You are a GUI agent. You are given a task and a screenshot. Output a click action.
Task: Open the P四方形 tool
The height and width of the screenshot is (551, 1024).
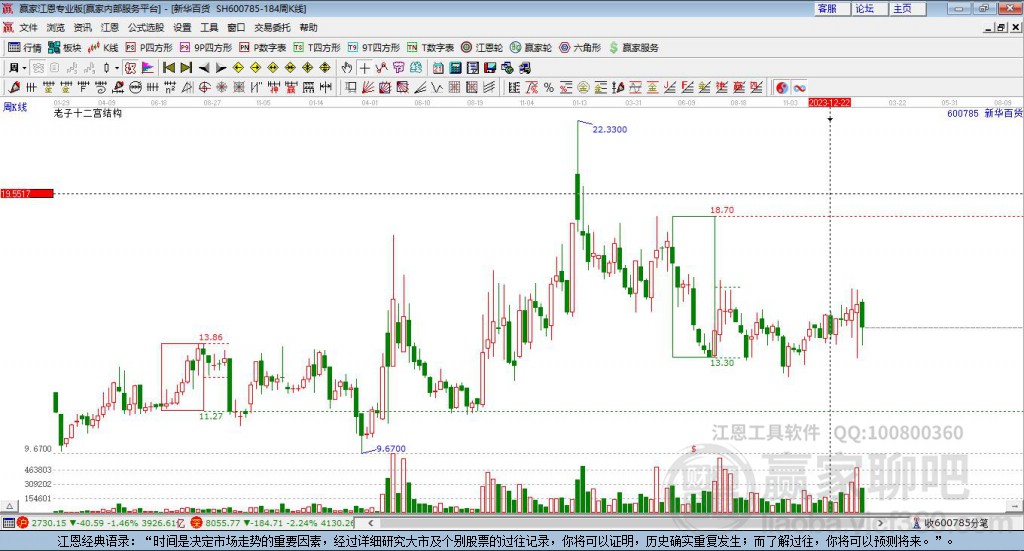point(149,48)
